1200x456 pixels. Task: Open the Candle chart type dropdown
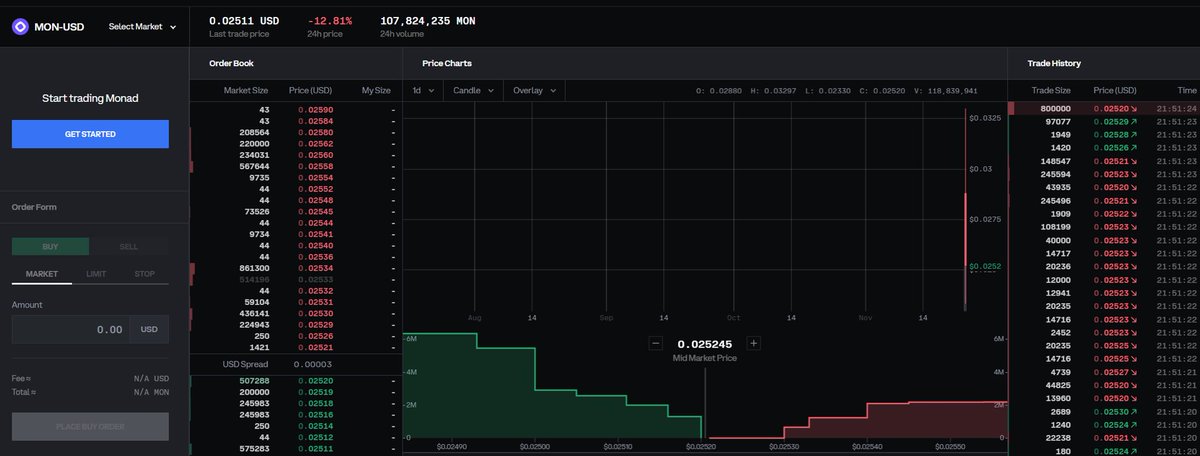point(474,90)
